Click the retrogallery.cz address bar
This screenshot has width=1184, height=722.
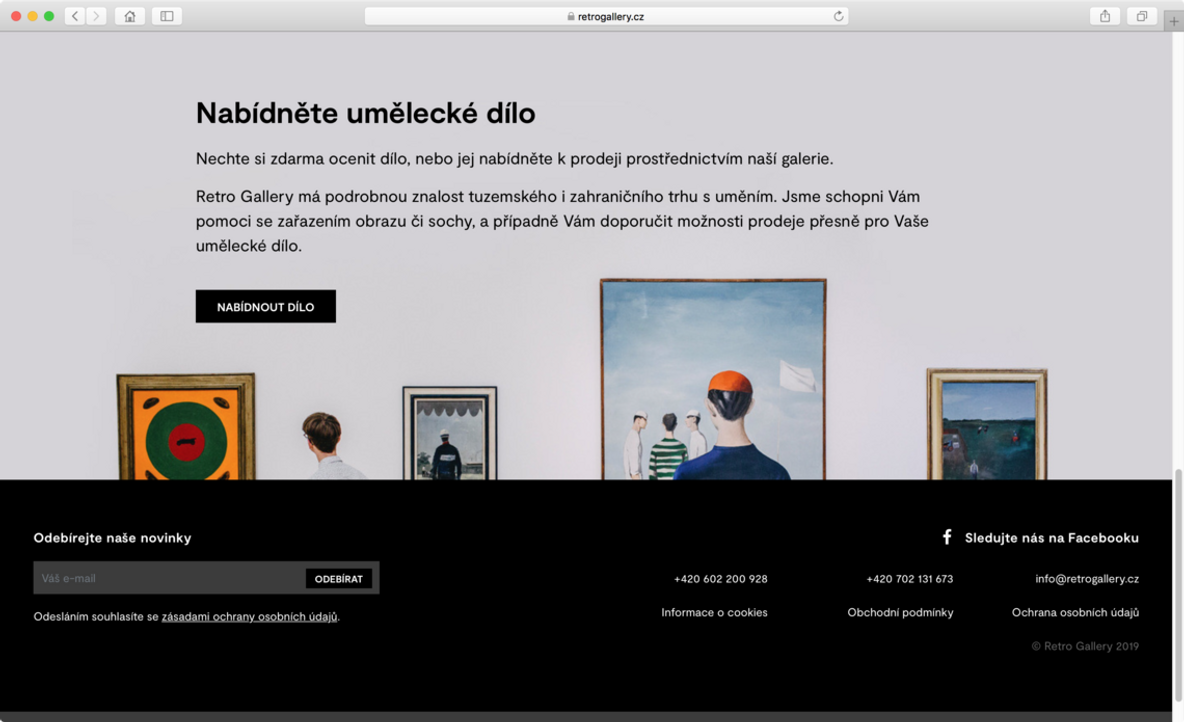coord(606,16)
